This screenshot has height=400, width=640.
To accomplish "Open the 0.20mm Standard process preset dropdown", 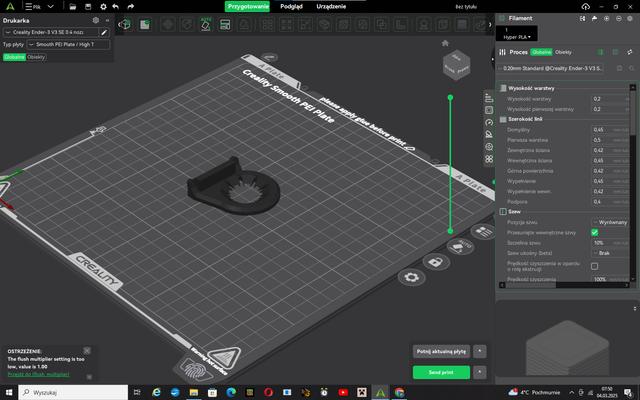I will pos(551,68).
